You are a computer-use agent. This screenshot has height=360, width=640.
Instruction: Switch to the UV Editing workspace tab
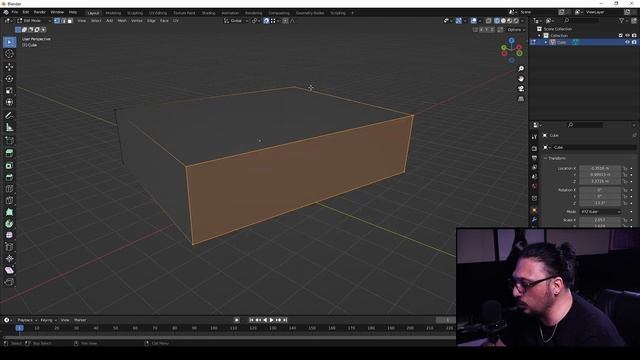pos(158,13)
